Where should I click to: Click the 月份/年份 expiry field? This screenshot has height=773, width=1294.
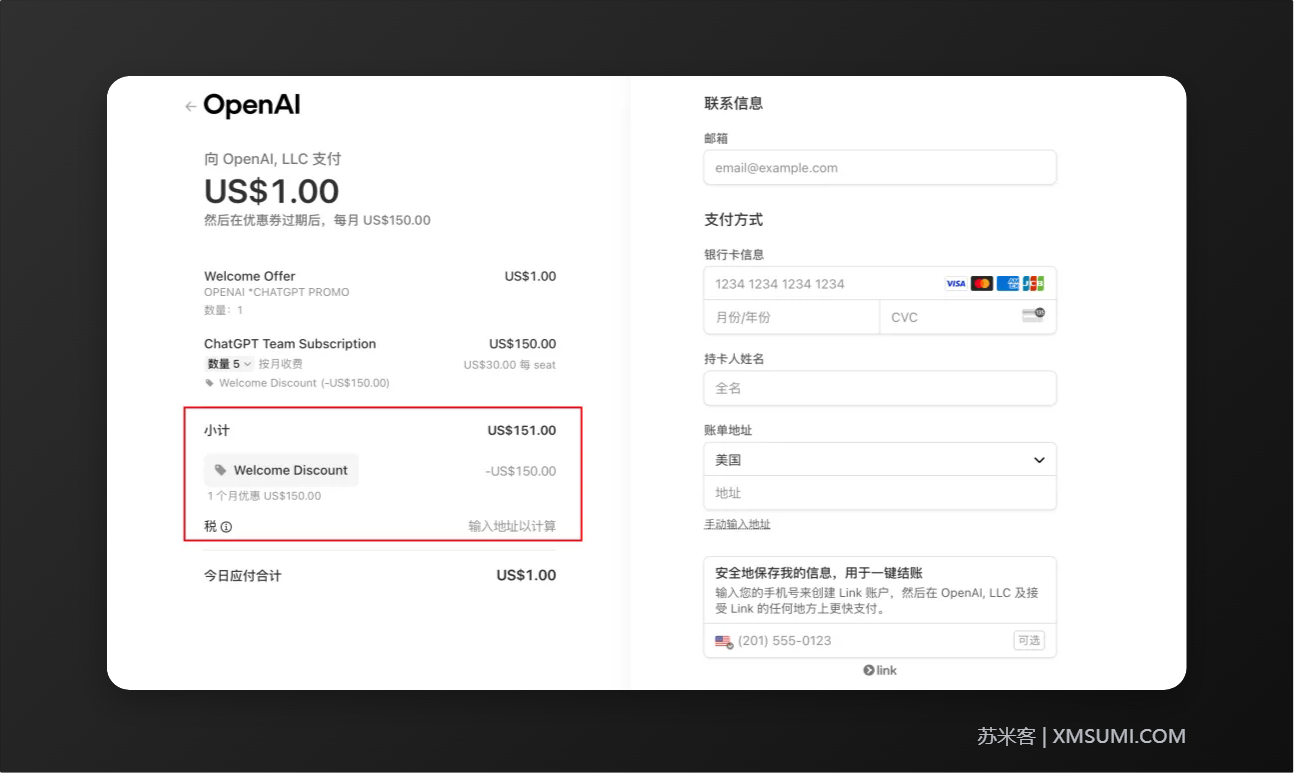(792, 317)
